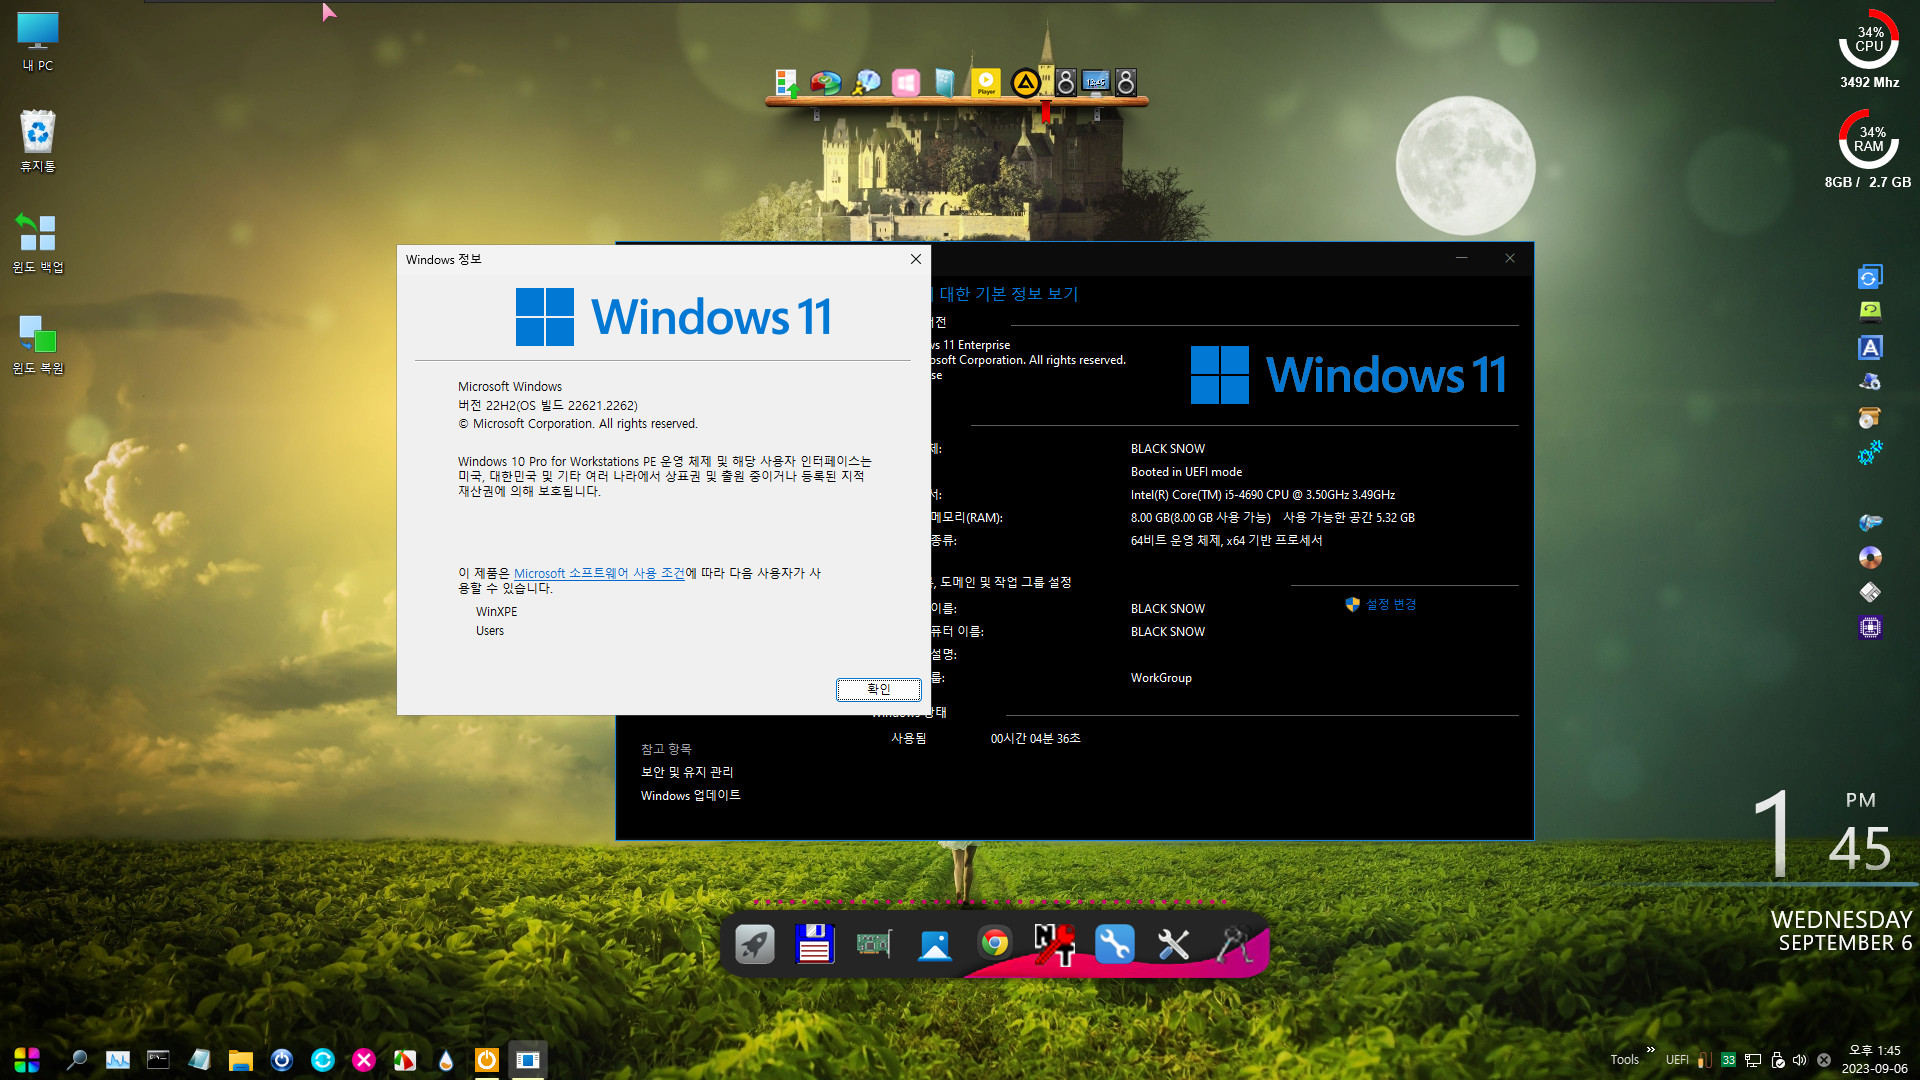The width and height of the screenshot is (1920, 1080).
Task: Click the blue wrench icon in bottom dock
Action: click(1114, 944)
